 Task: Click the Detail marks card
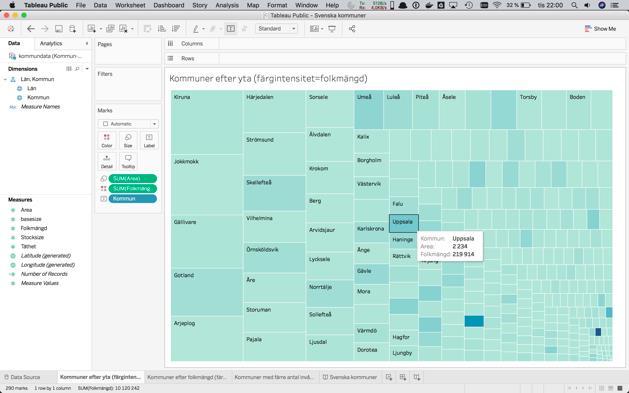pos(107,161)
